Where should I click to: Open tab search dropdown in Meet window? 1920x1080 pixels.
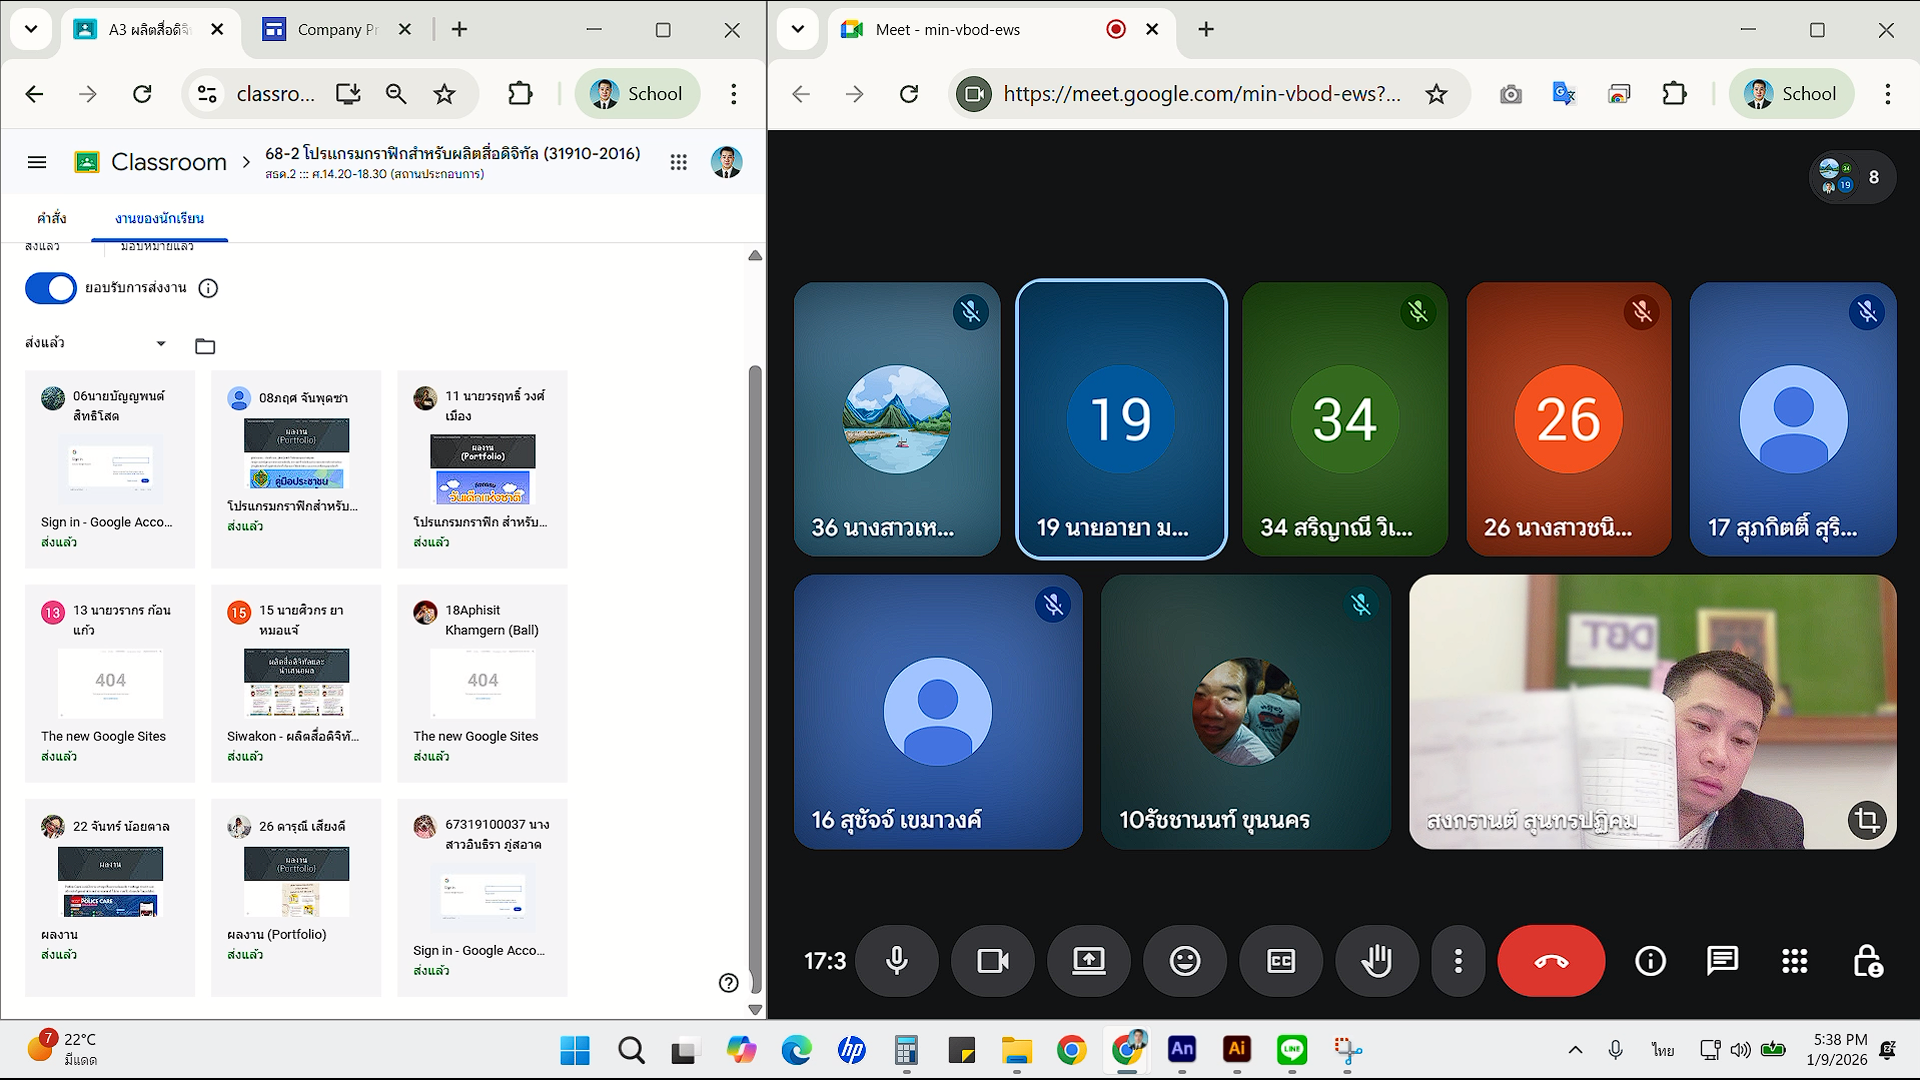click(x=797, y=29)
